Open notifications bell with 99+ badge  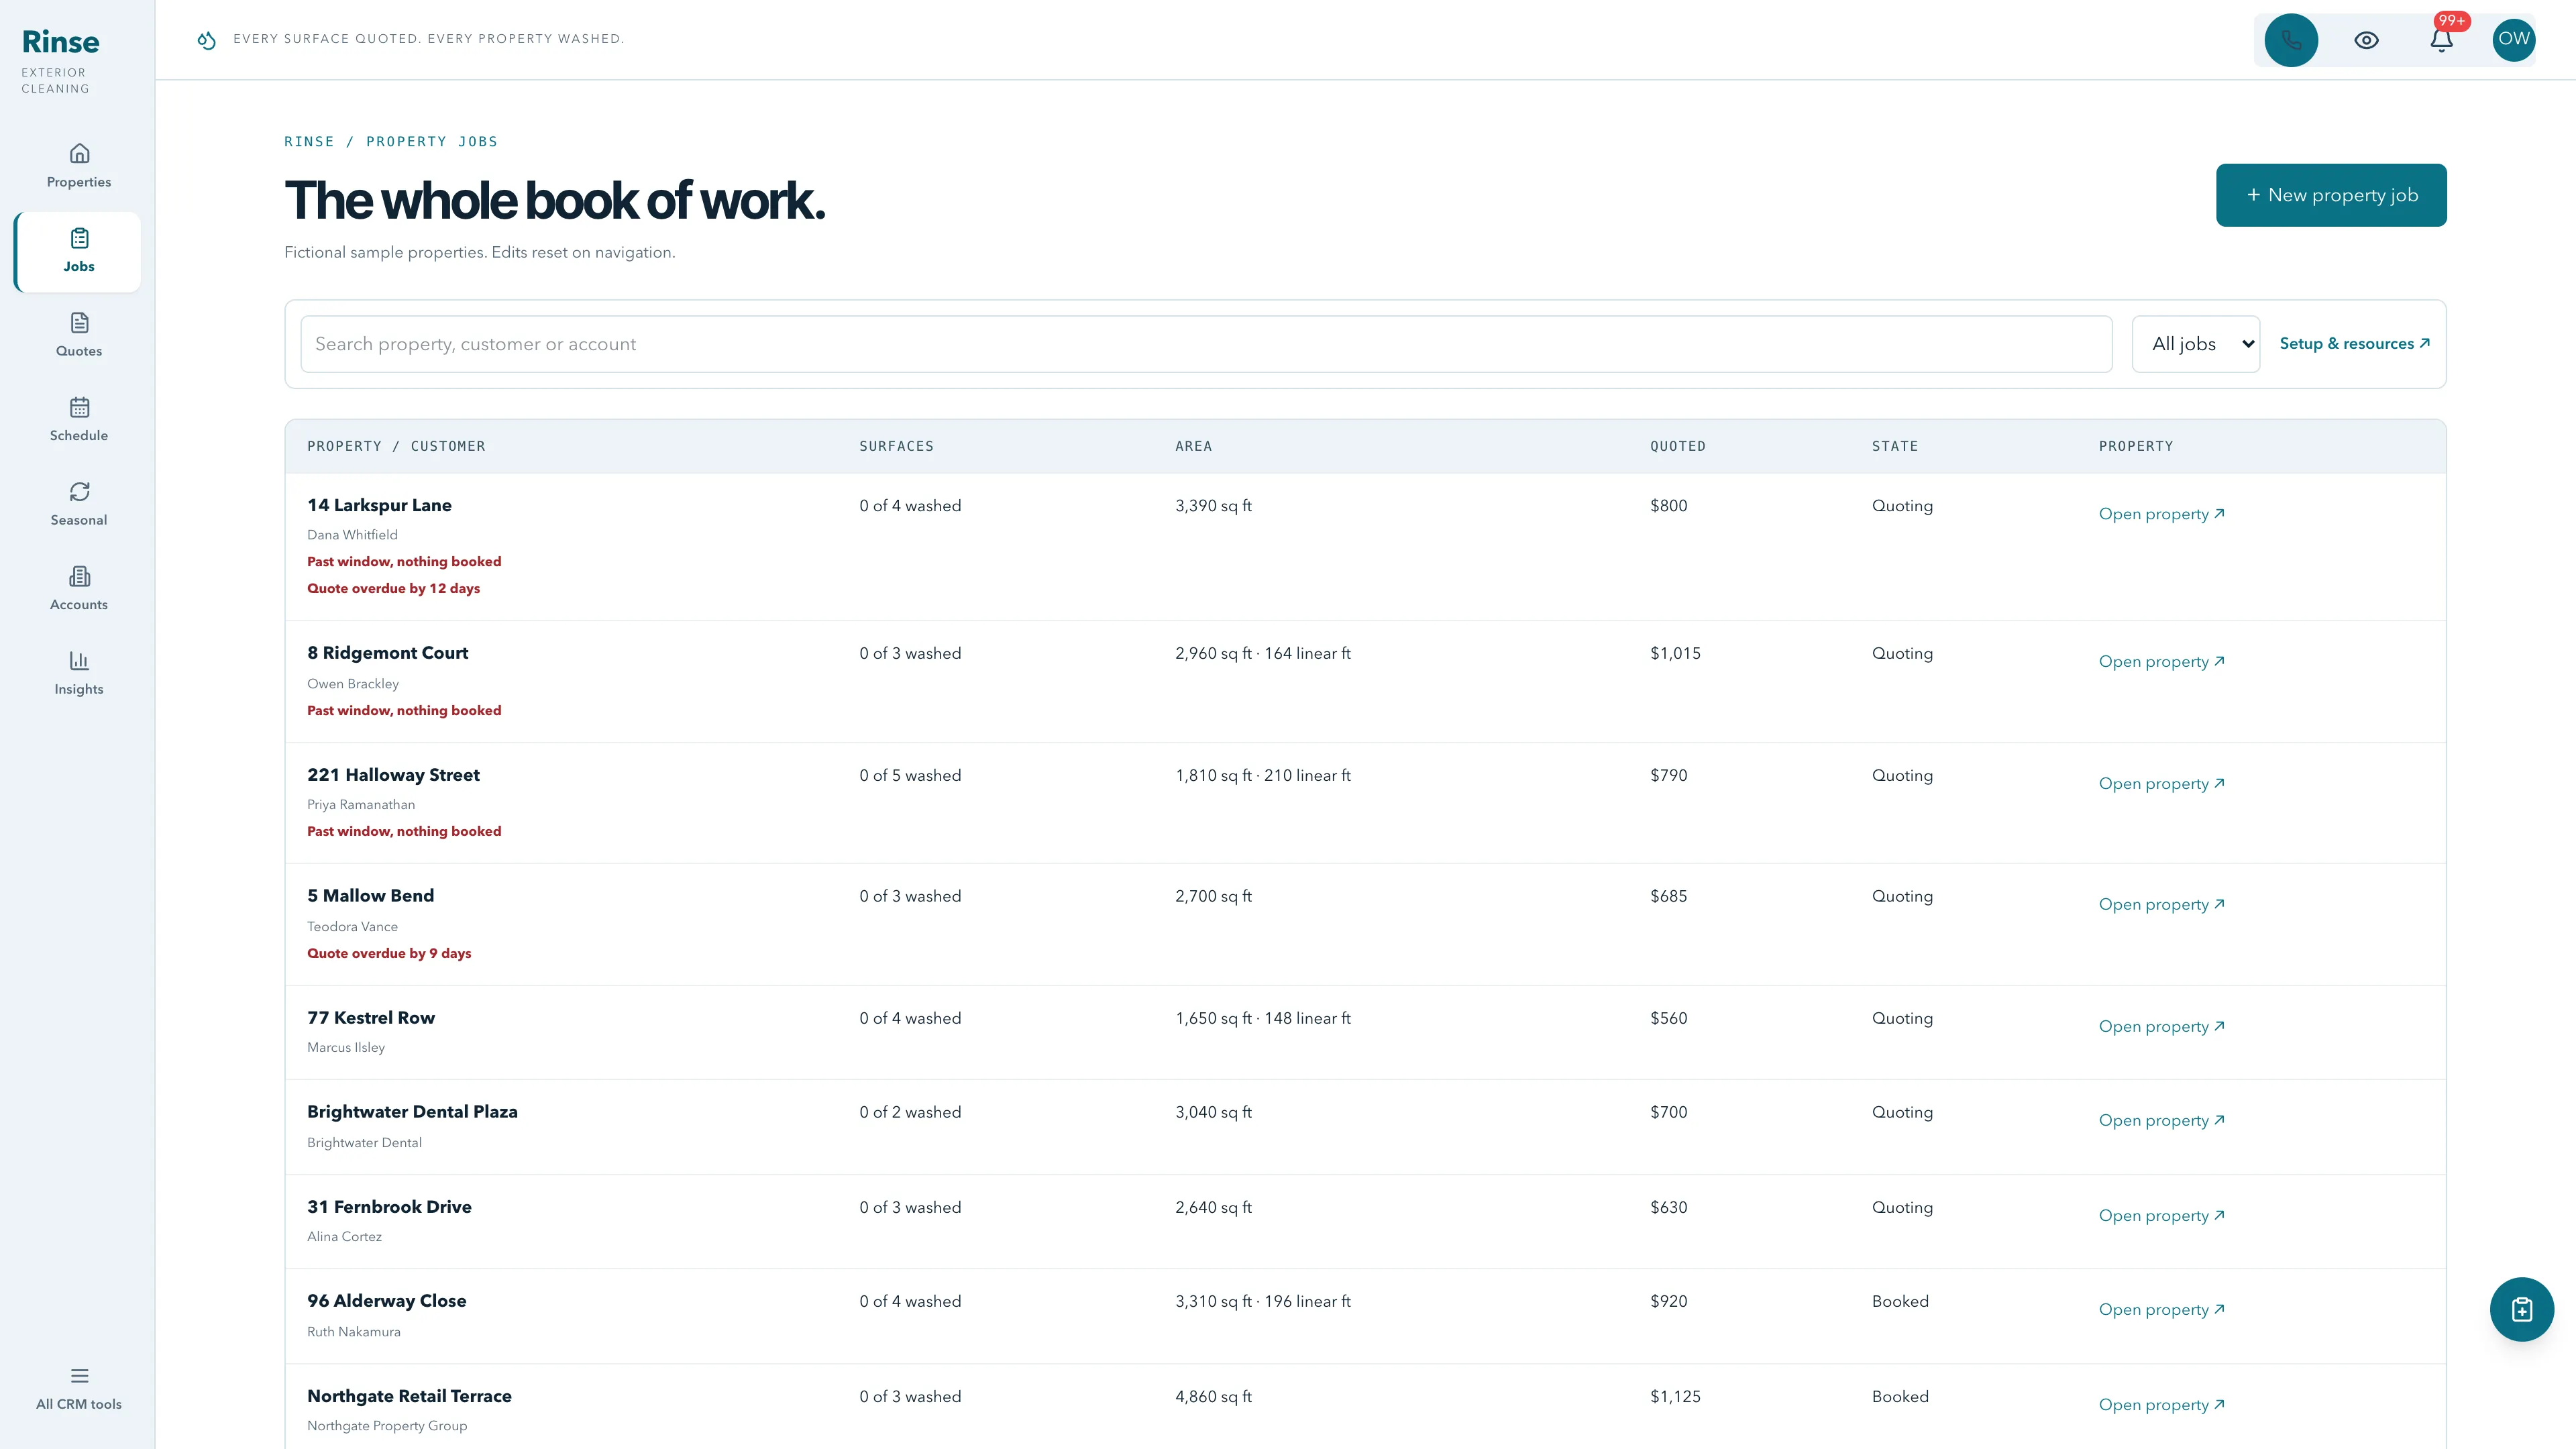[2441, 40]
